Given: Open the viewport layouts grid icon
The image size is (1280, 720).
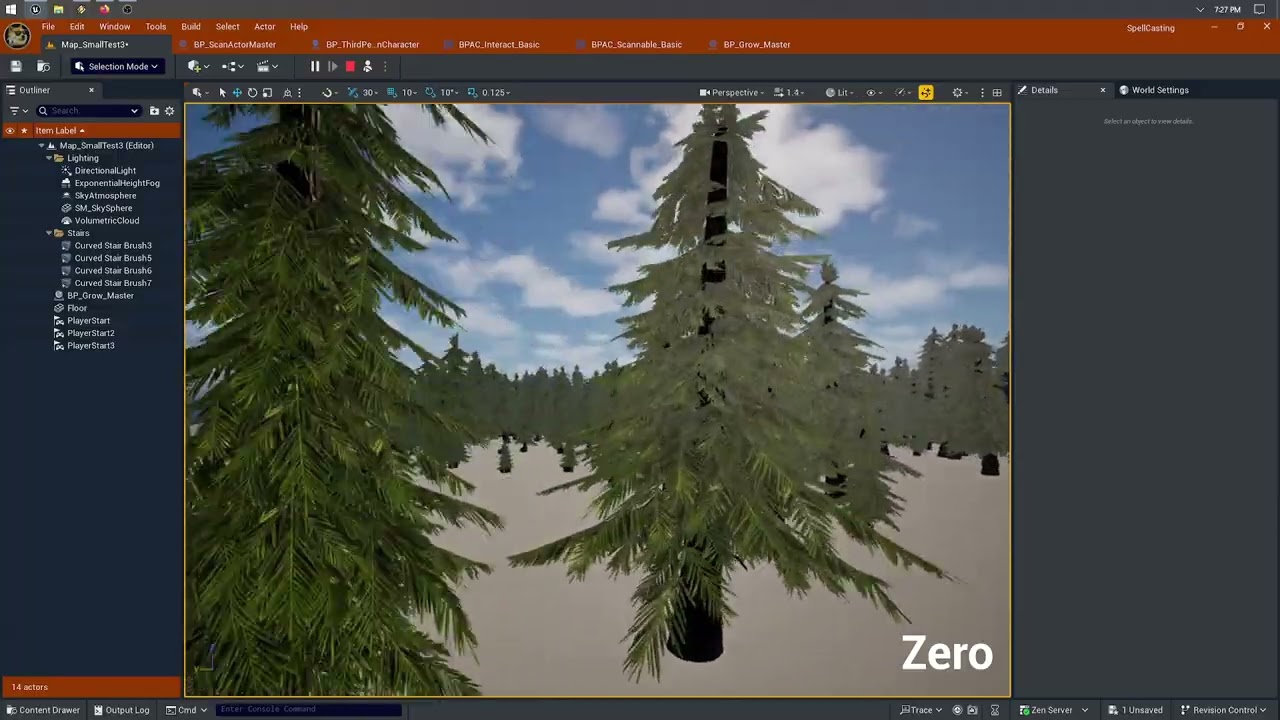Looking at the screenshot, I should point(997,92).
